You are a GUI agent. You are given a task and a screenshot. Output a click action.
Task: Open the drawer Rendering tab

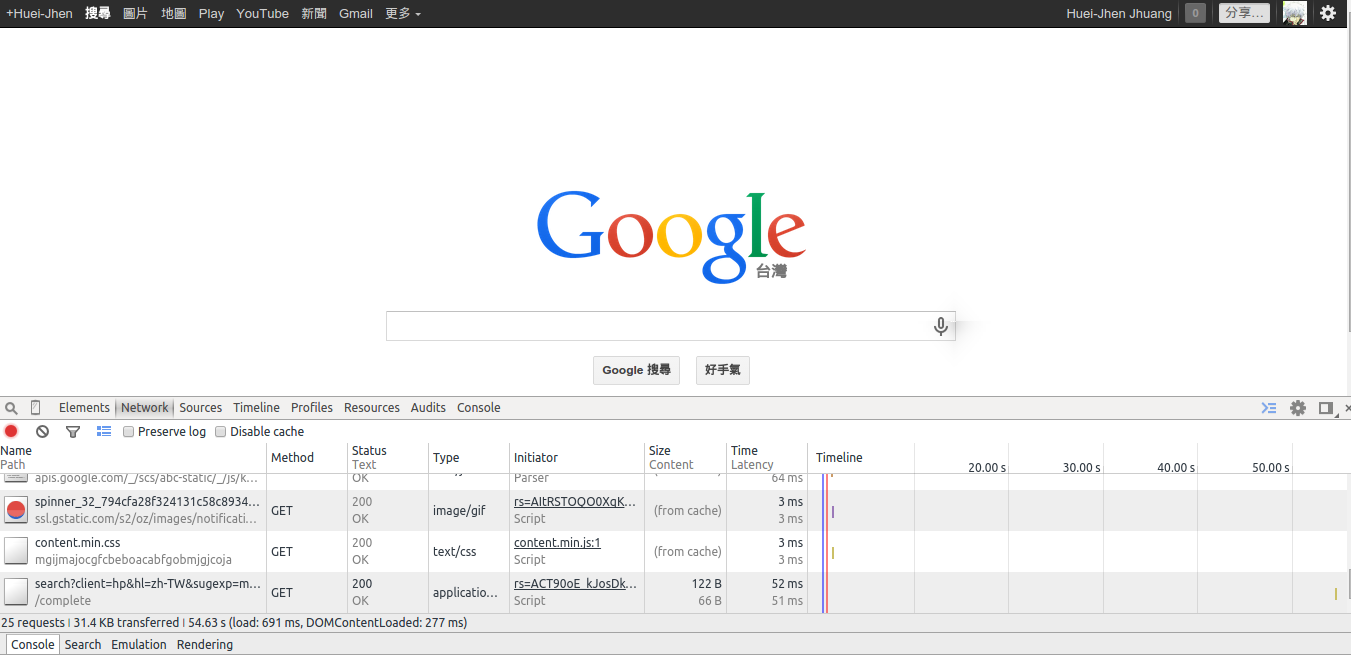coord(205,645)
